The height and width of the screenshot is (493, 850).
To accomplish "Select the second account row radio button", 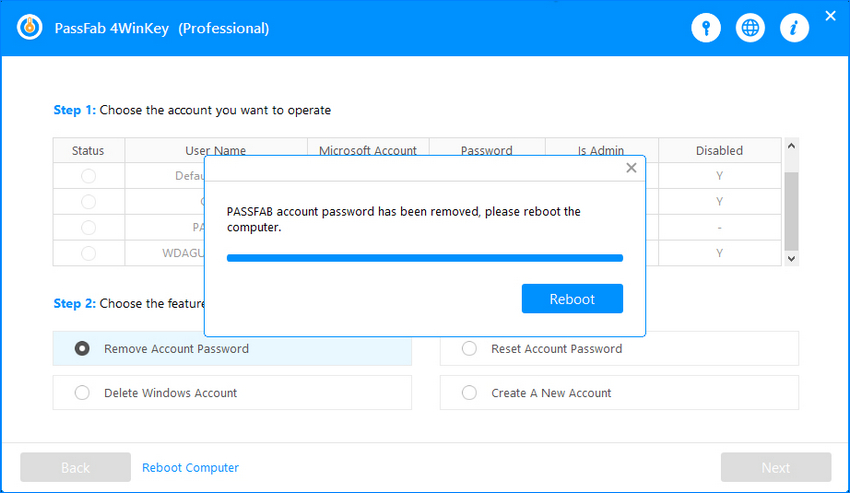I will point(88,202).
